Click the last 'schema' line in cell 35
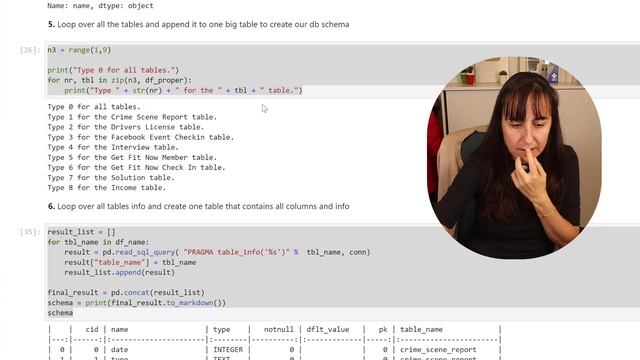The width and height of the screenshot is (640, 360). [x=60, y=313]
